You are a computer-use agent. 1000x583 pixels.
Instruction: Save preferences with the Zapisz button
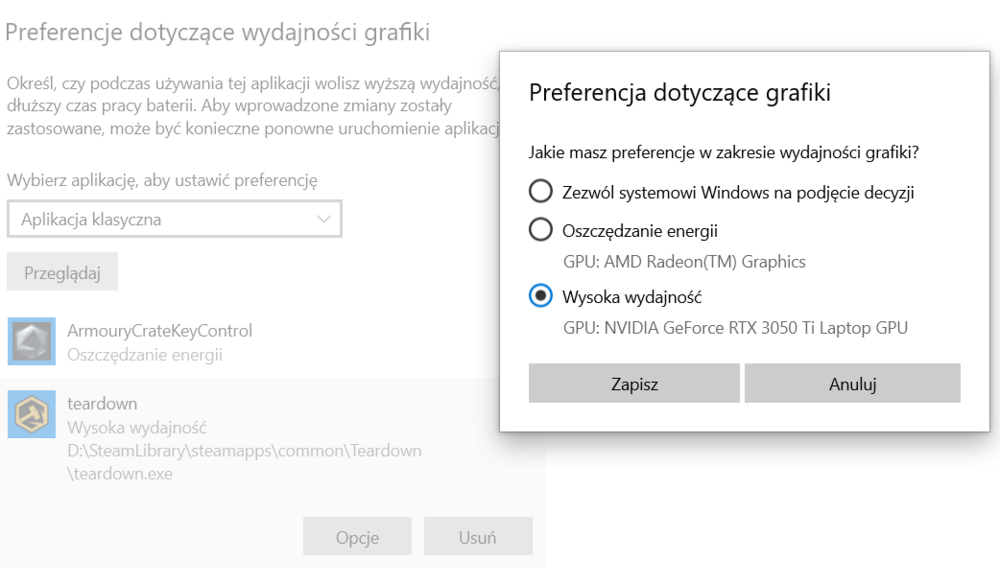[x=633, y=383]
